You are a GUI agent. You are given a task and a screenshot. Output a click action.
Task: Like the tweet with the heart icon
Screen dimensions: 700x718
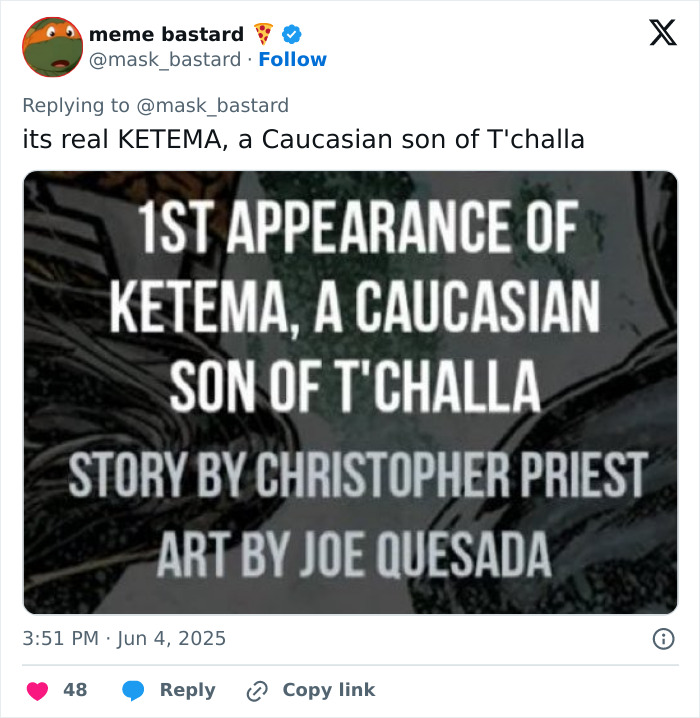tap(37, 690)
